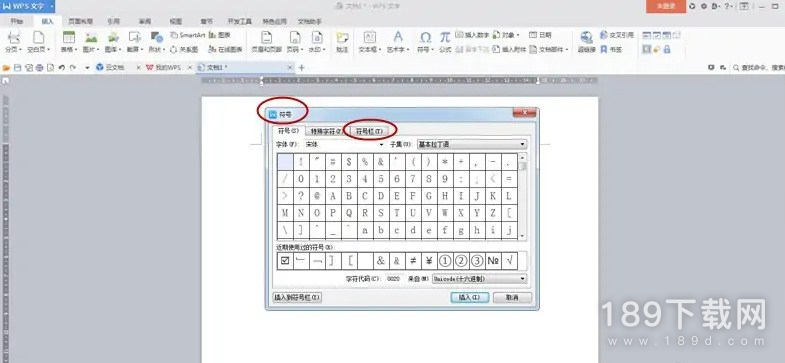Click the 超链接 hyperlink globe icon
The width and height of the screenshot is (785, 363).
pyautogui.click(x=586, y=38)
